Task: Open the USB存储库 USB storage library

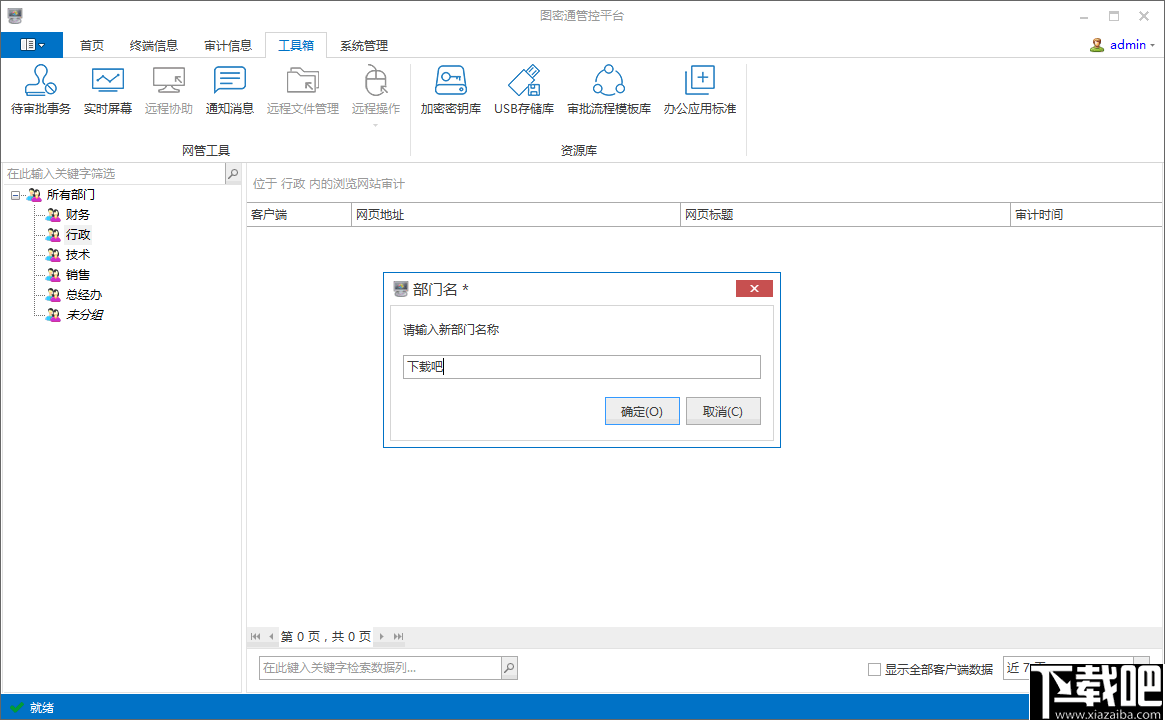Action: tap(523, 90)
